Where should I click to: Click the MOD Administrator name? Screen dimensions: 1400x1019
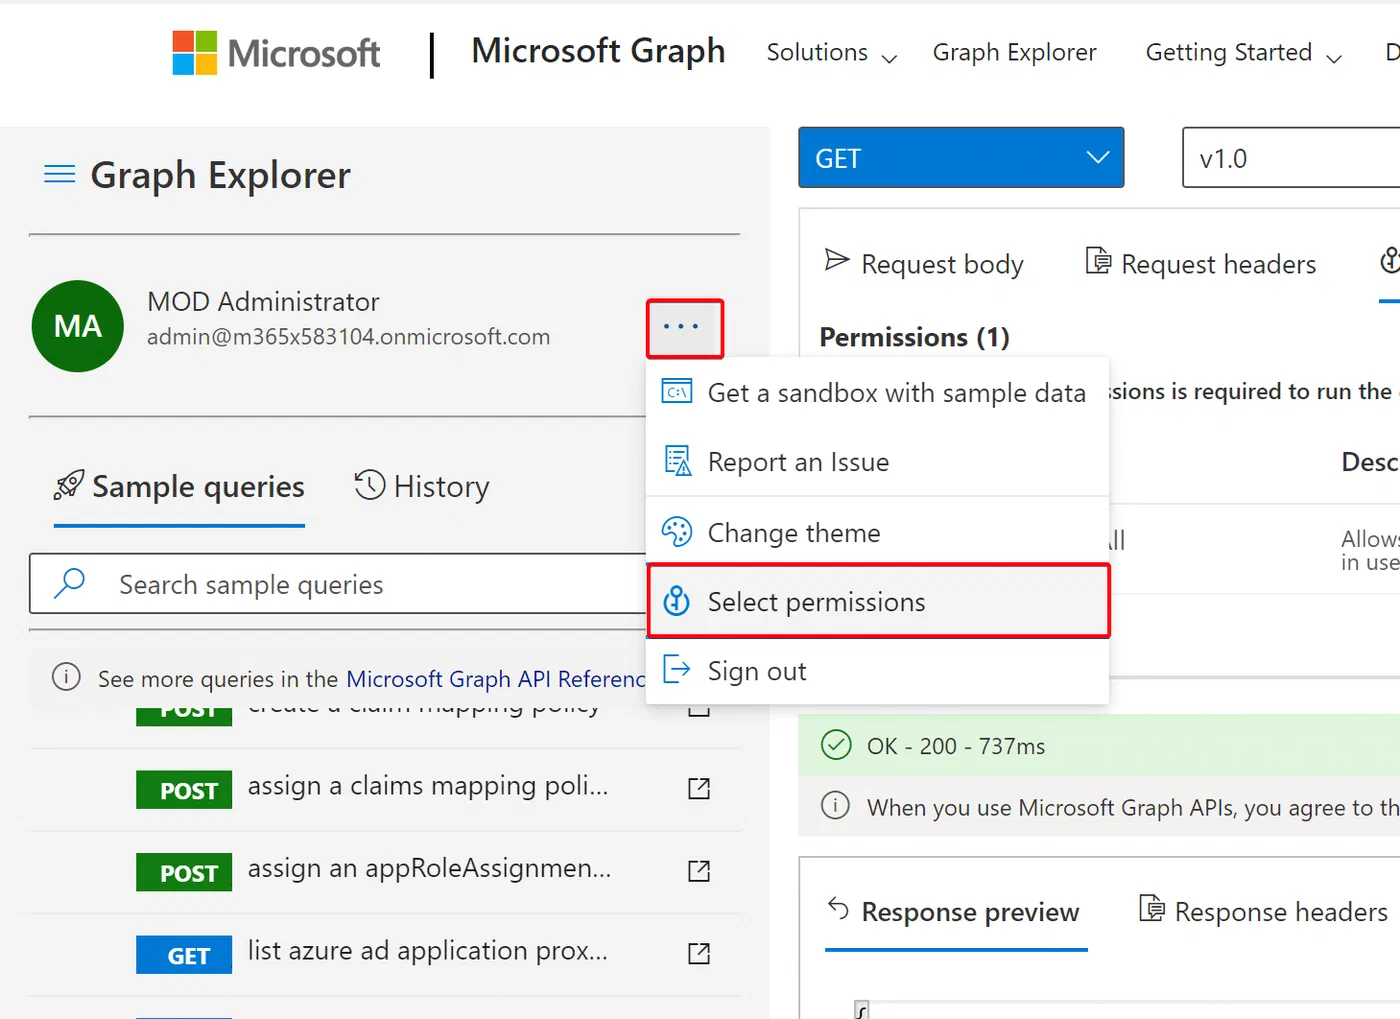coord(263,302)
